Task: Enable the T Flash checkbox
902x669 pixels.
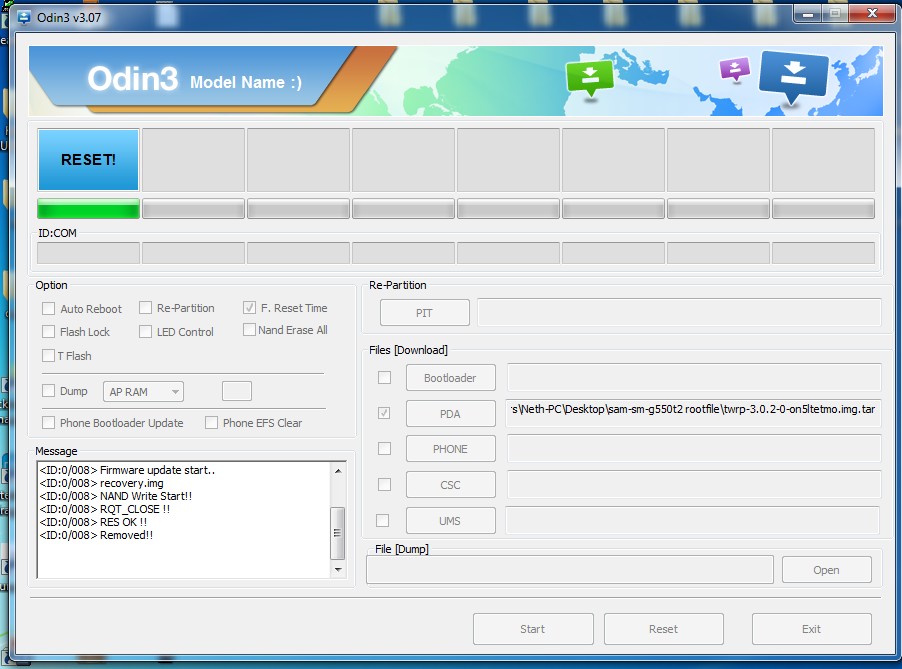Action: click(x=48, y=355)
